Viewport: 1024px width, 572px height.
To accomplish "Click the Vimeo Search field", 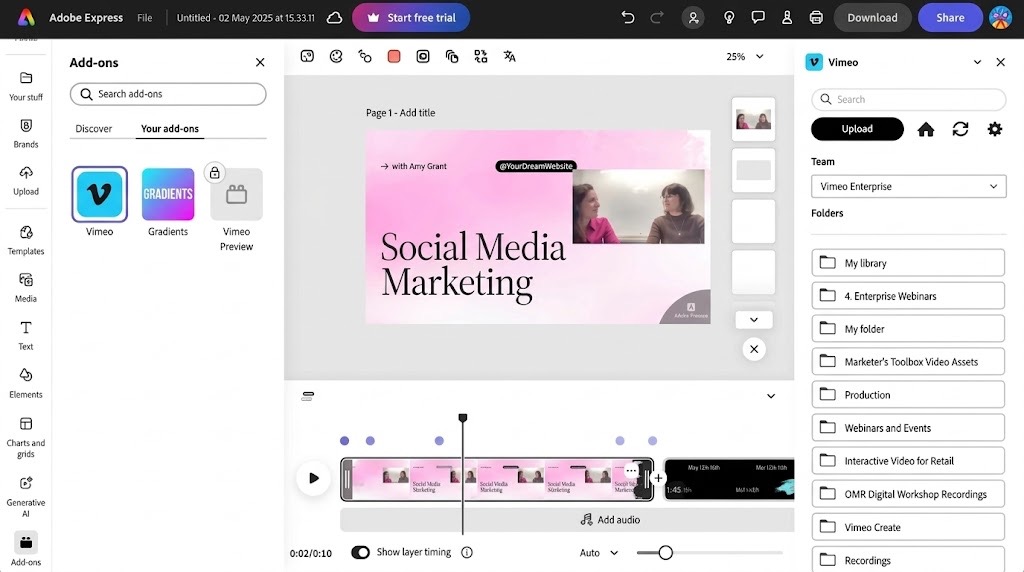I will [908, 99].
